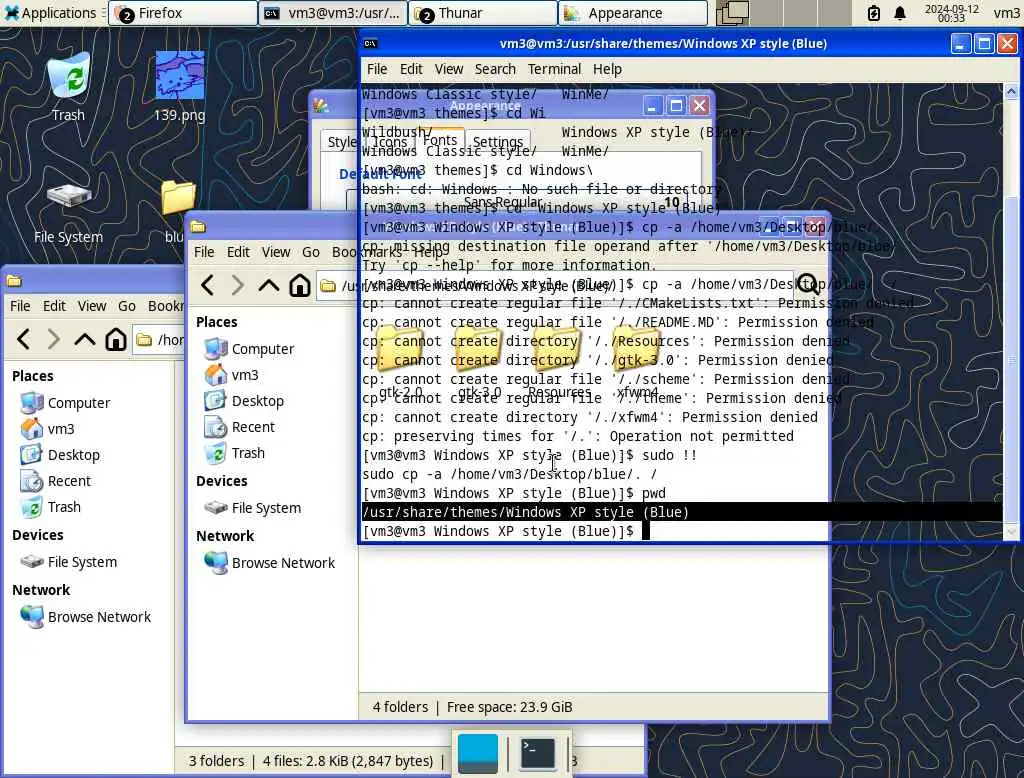Image resolution: width=1024 pixels, height=778 pixels.
Task: Open the Terminal menu in the terminal
Action: tap(554, 69)
